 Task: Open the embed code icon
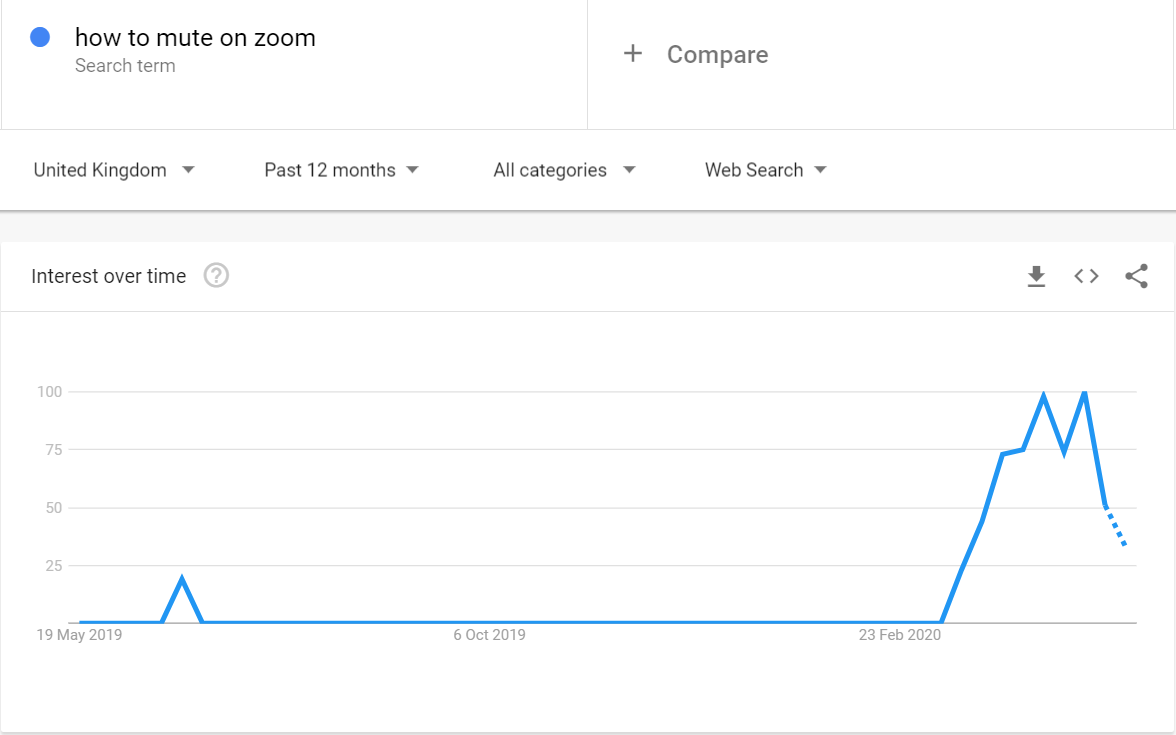pyautogui.click(x=1086, y=276)
